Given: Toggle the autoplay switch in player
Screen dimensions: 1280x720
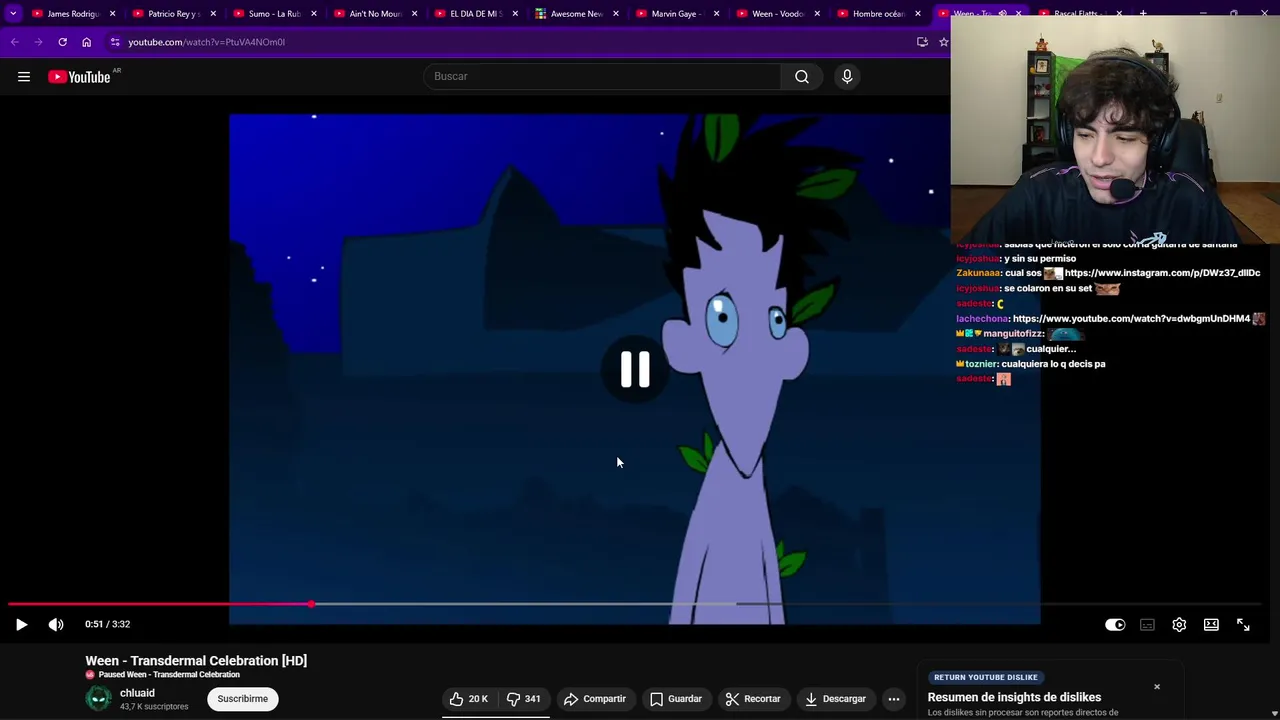Looking at the screenshot, I should click(x=1115, y=624).
